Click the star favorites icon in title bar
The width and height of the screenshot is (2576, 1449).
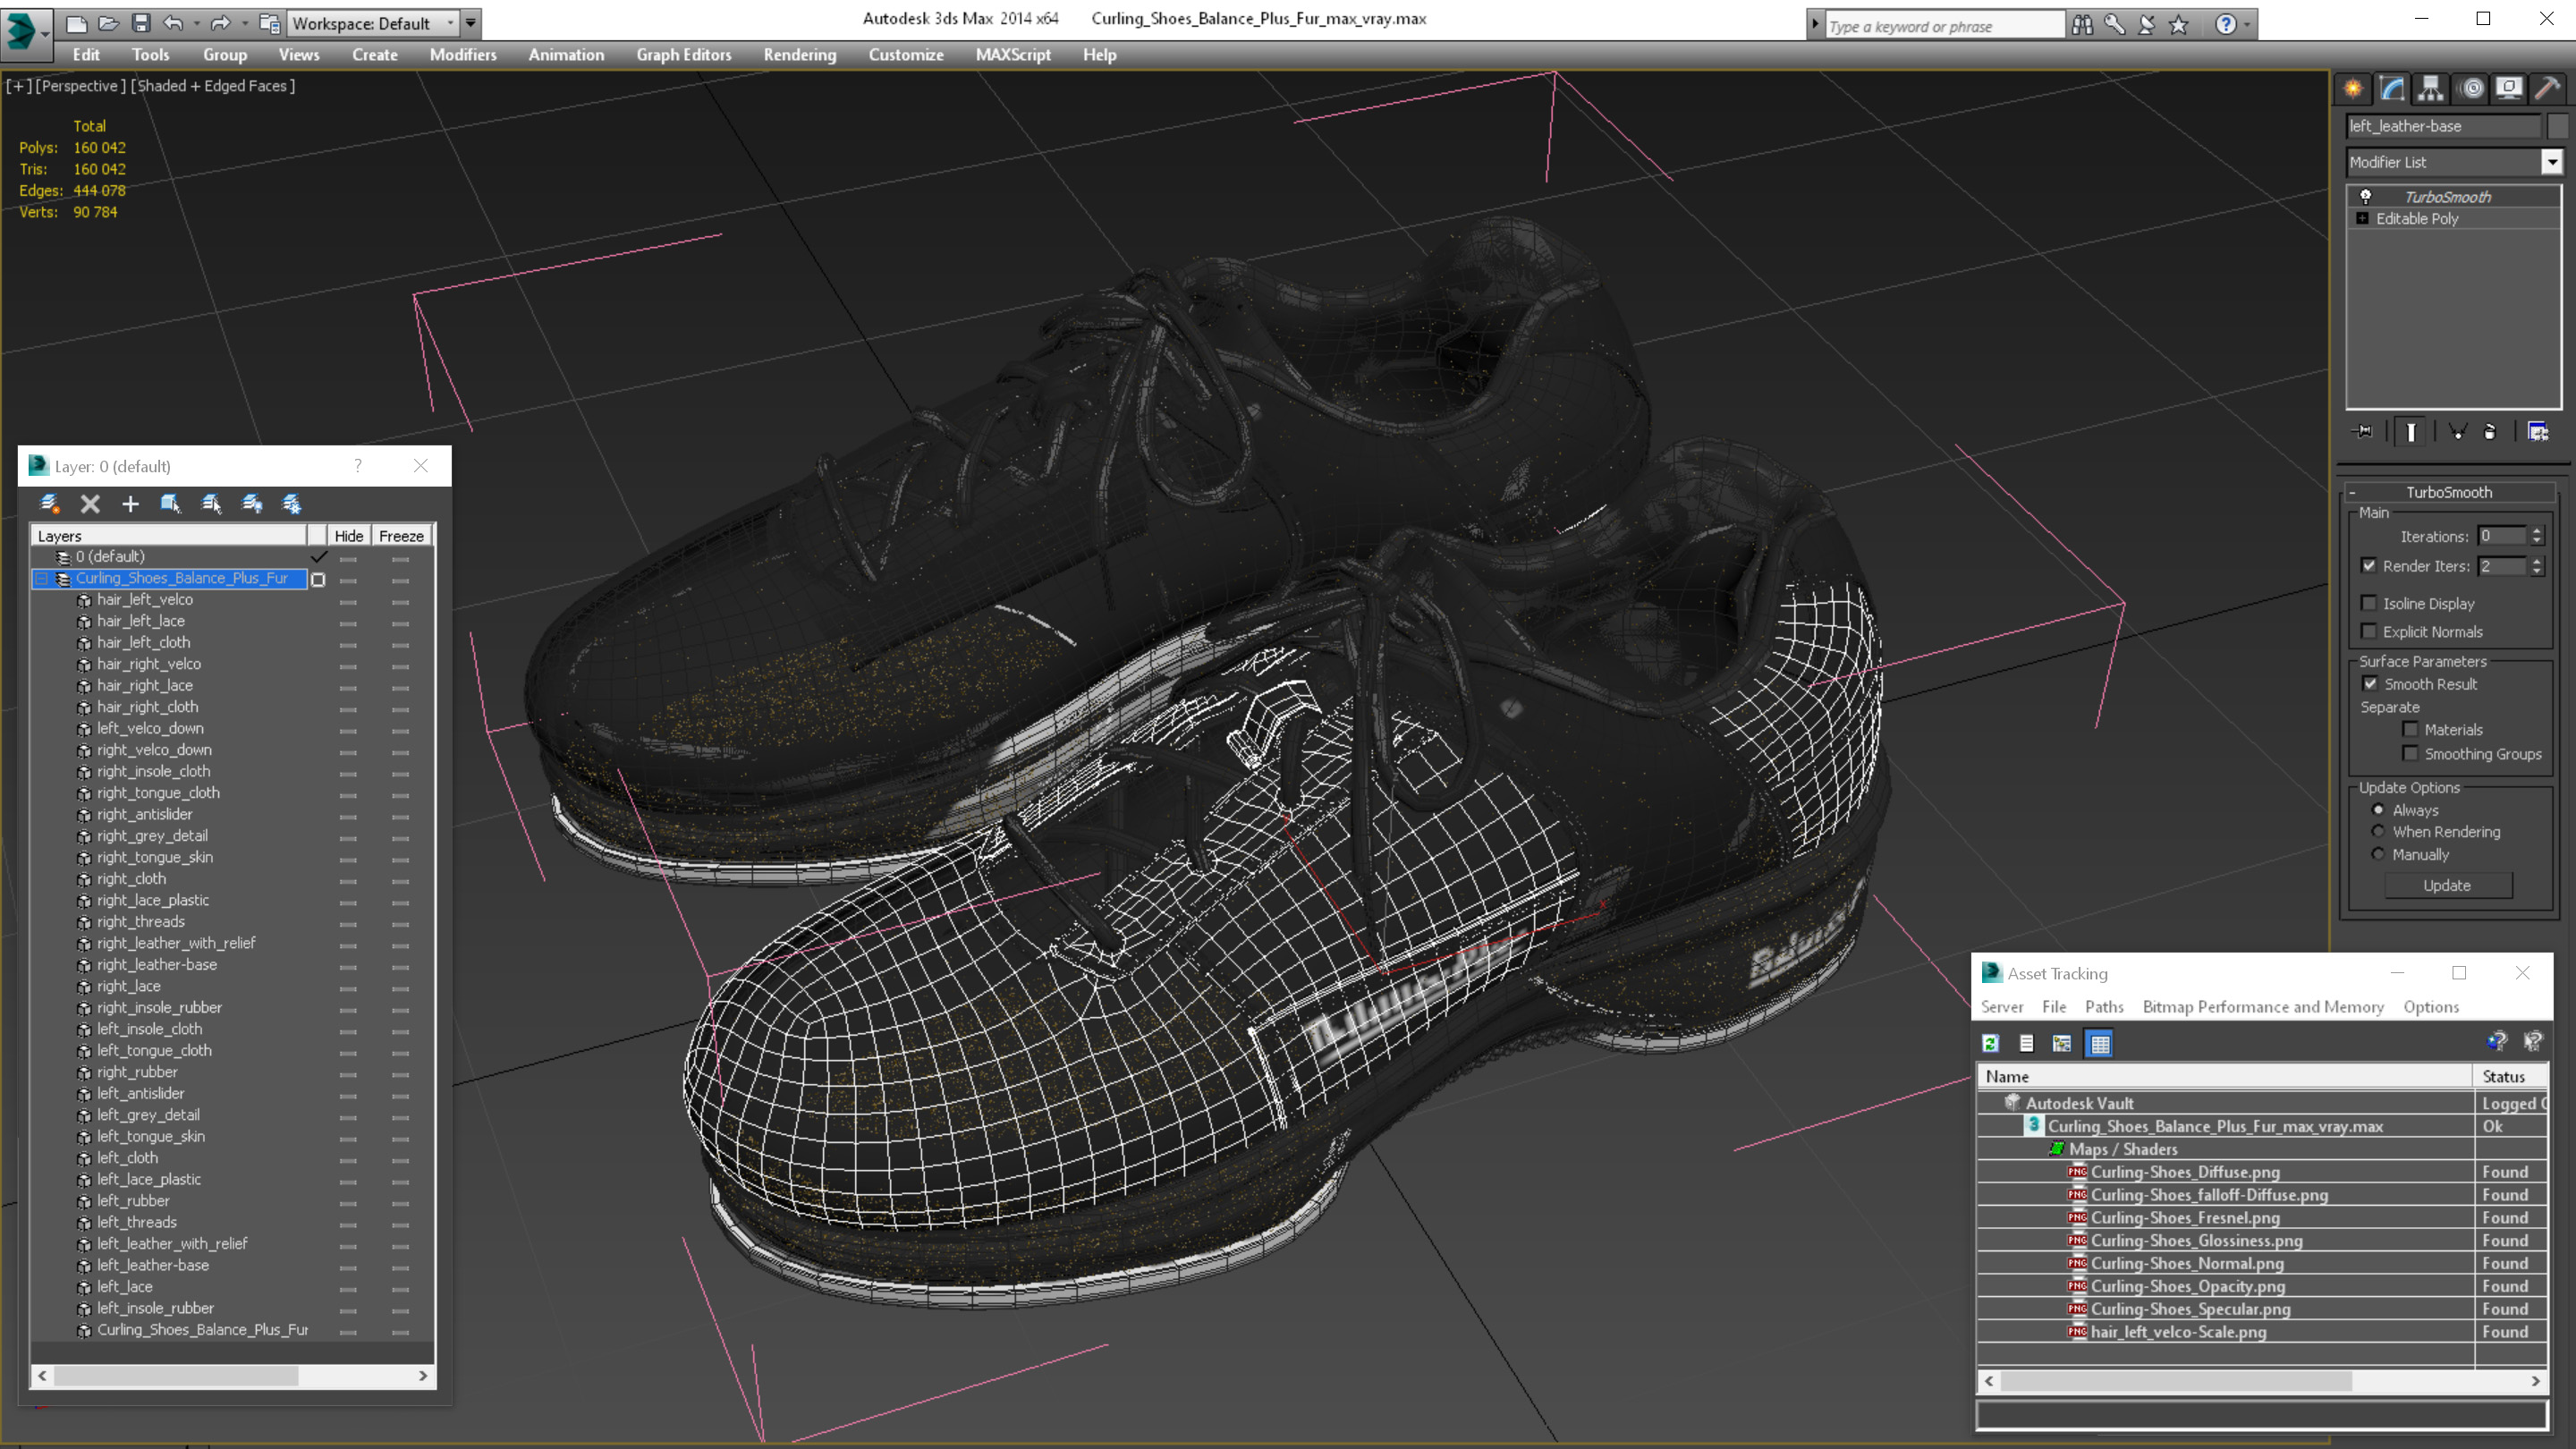point(2179,25)
